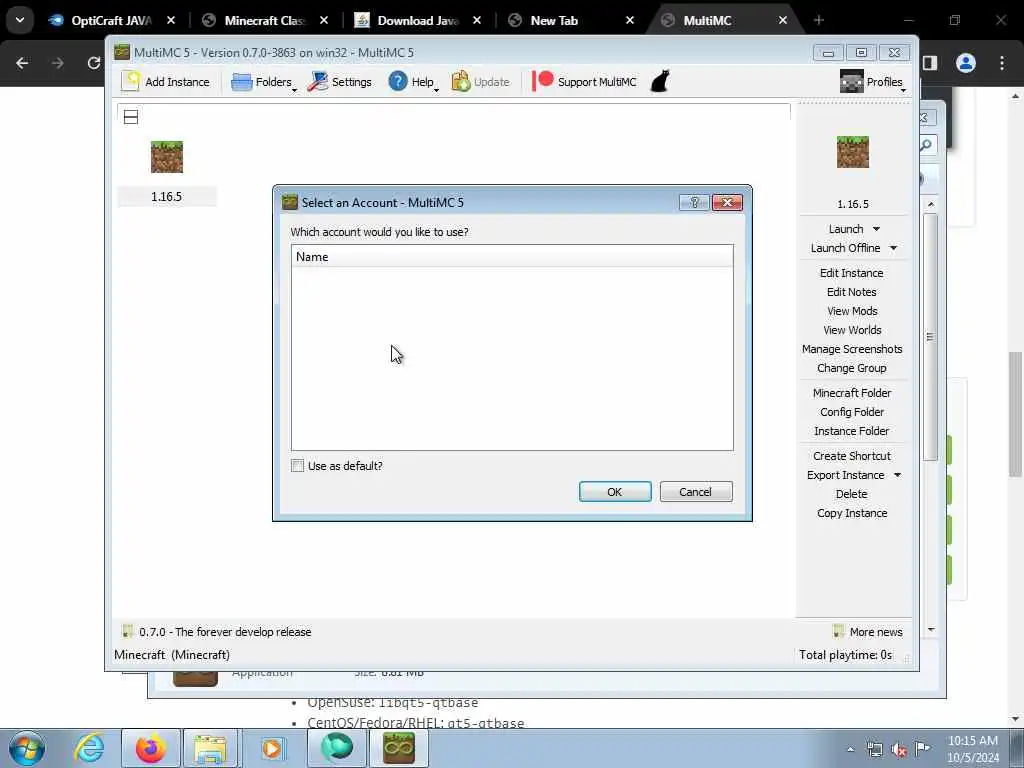The image size is (1024, 768).
Task: Open Edit Notes
Action: 852,292
